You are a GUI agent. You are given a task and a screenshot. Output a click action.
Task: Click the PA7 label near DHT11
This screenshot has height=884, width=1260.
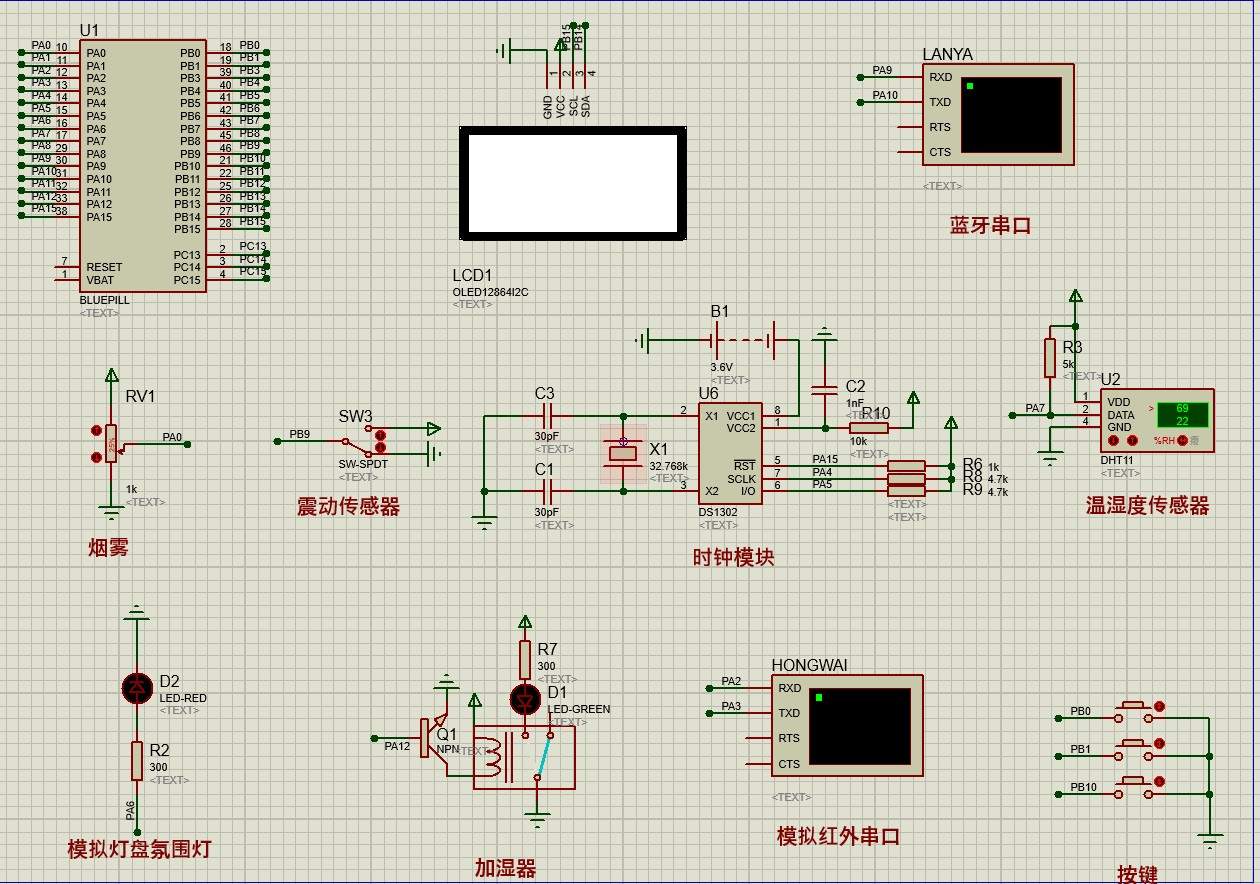click(1035, 408)
